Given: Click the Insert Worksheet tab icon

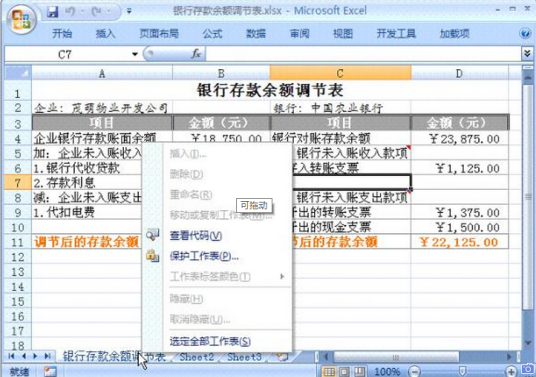Looking at the screenshot, I should pyautogui.click(x=282, y=357).
